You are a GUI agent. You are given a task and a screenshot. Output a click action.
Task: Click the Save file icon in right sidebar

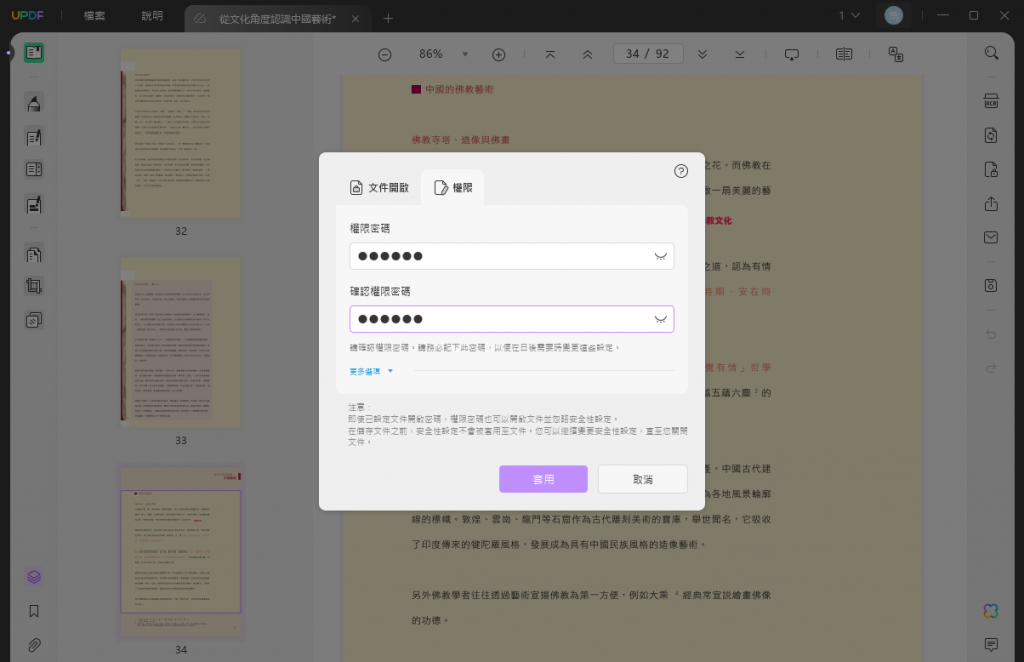click(991, 285)
